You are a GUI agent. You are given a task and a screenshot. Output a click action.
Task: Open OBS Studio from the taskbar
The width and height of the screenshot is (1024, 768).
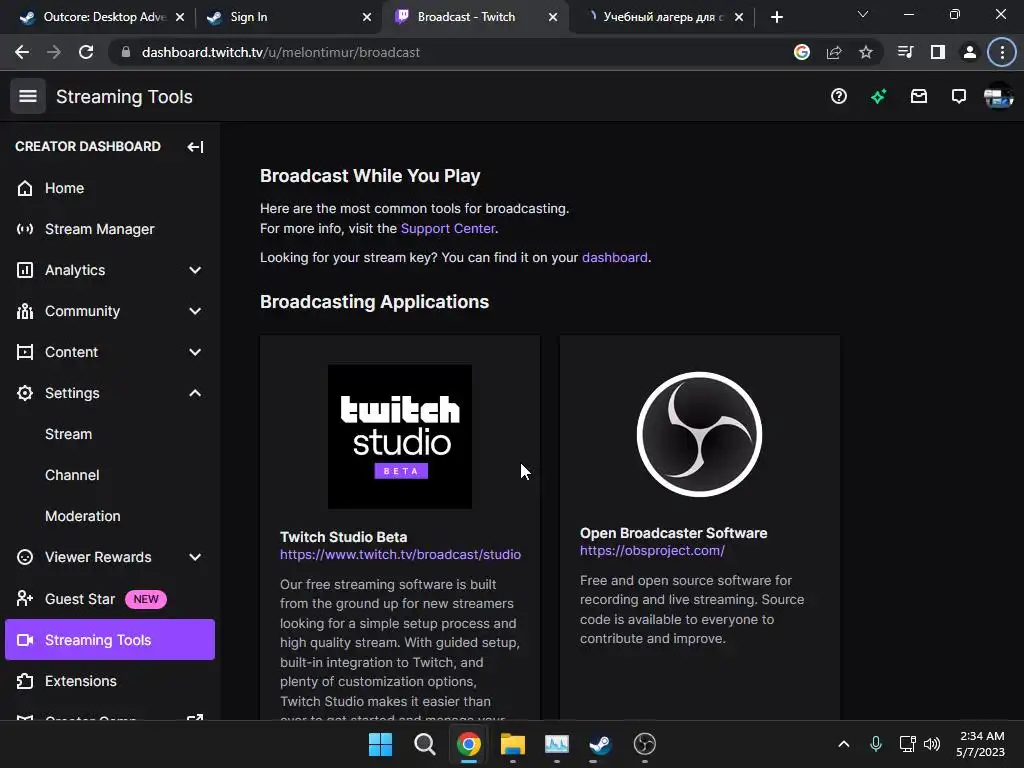pyautogui.click(x=645, y=744)
